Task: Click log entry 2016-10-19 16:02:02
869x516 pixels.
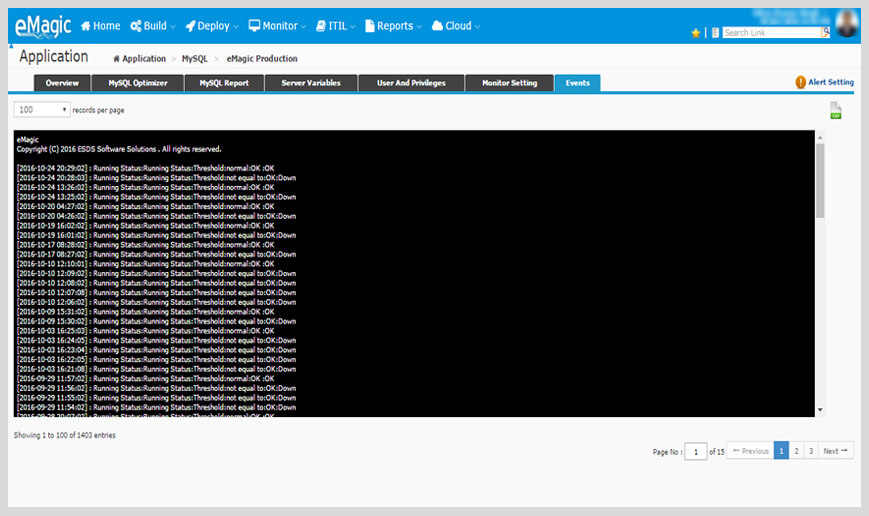Action: tap(145, 226)
